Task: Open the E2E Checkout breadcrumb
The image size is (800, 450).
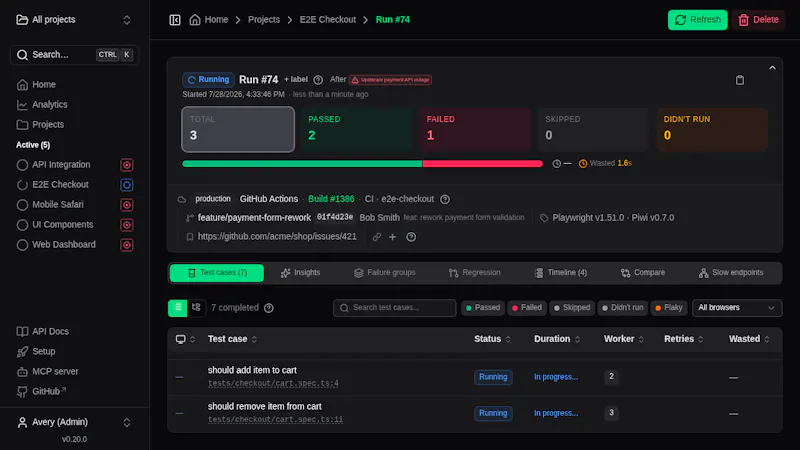Action: pos(328,20)
